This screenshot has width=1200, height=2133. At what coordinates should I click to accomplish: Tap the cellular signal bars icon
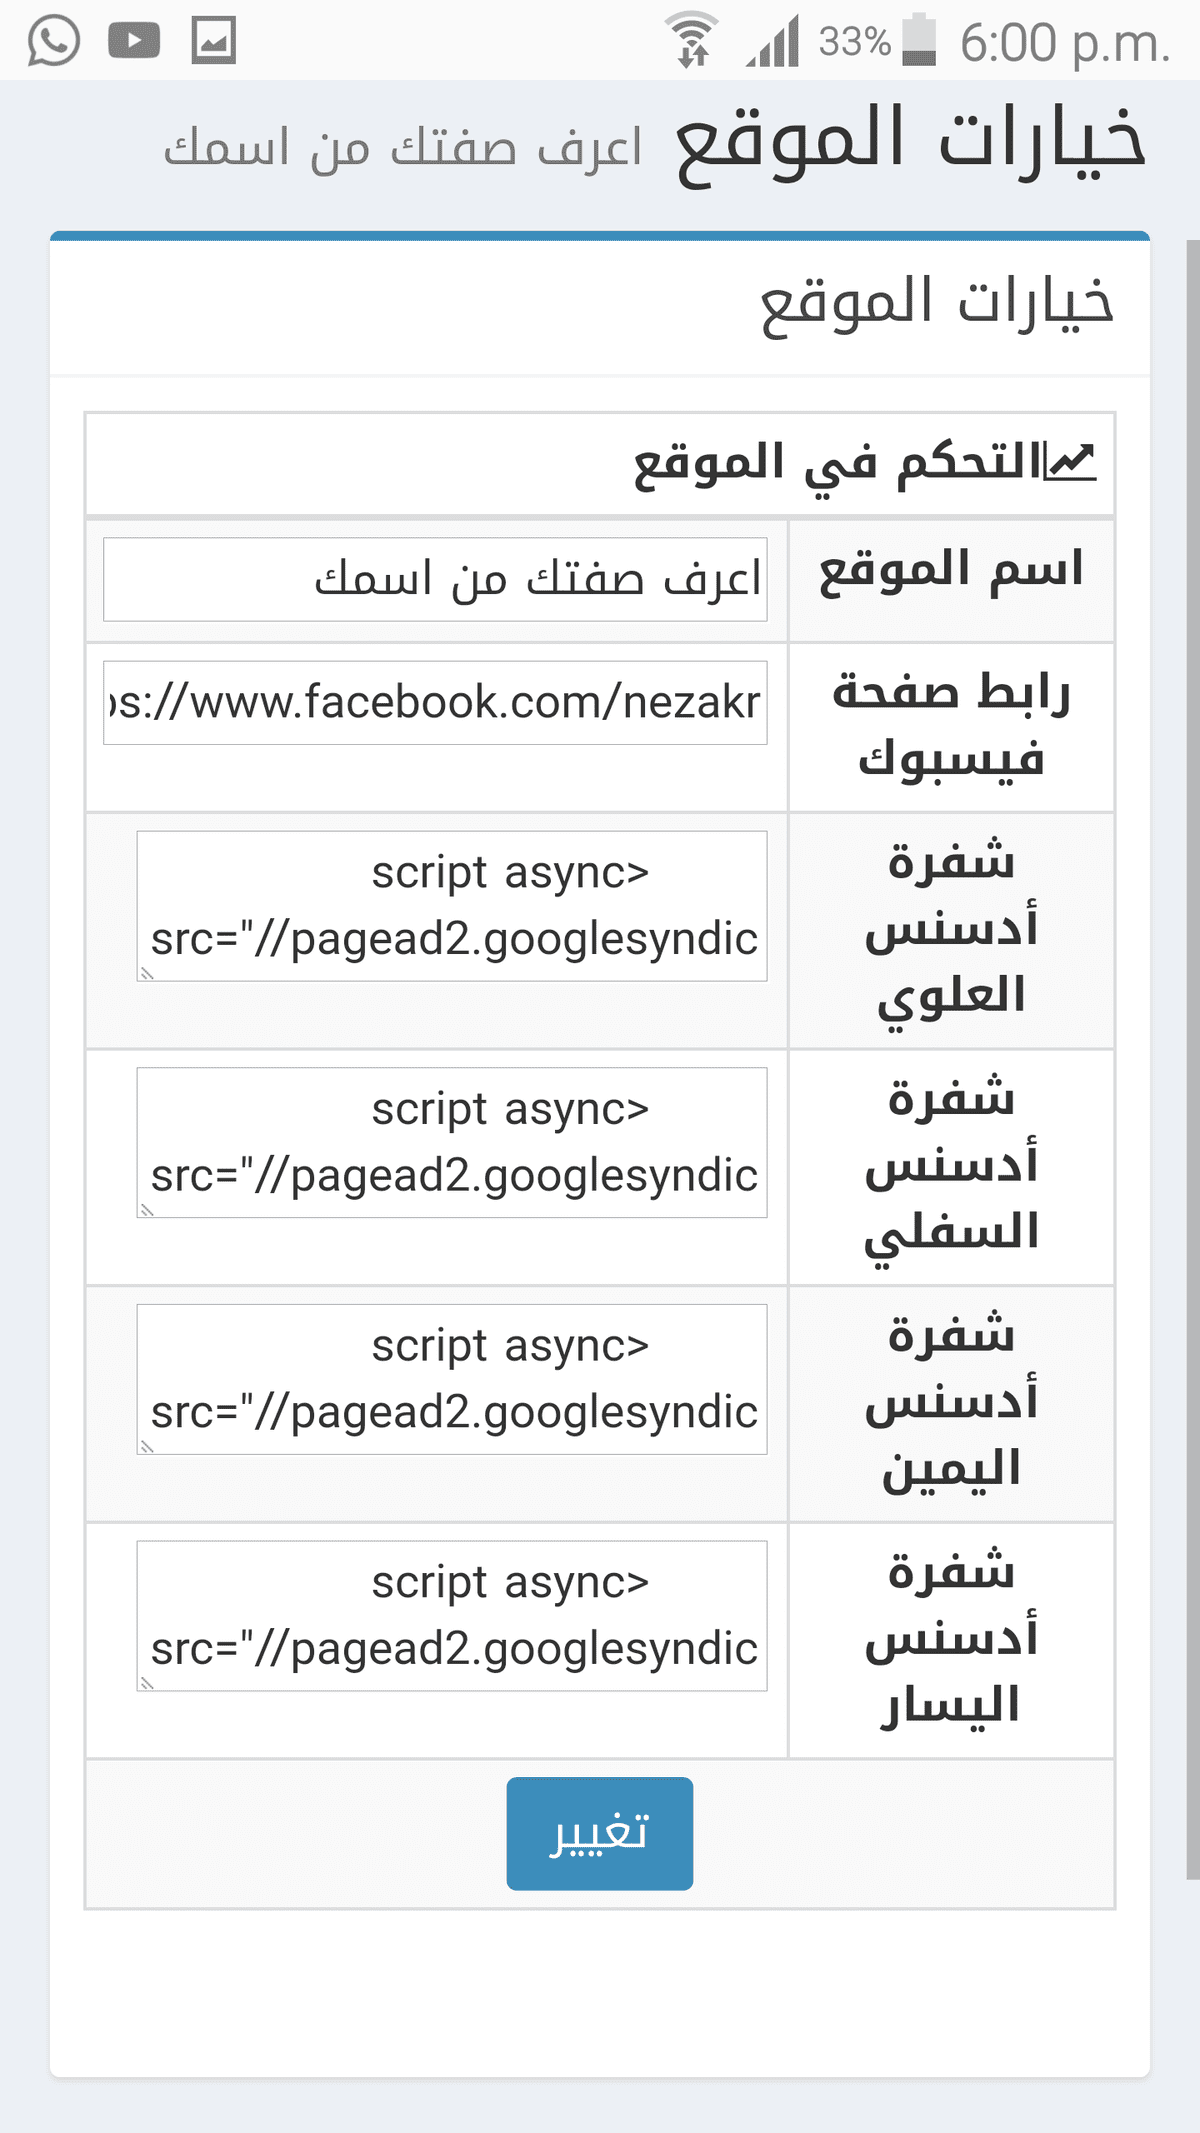773,43
